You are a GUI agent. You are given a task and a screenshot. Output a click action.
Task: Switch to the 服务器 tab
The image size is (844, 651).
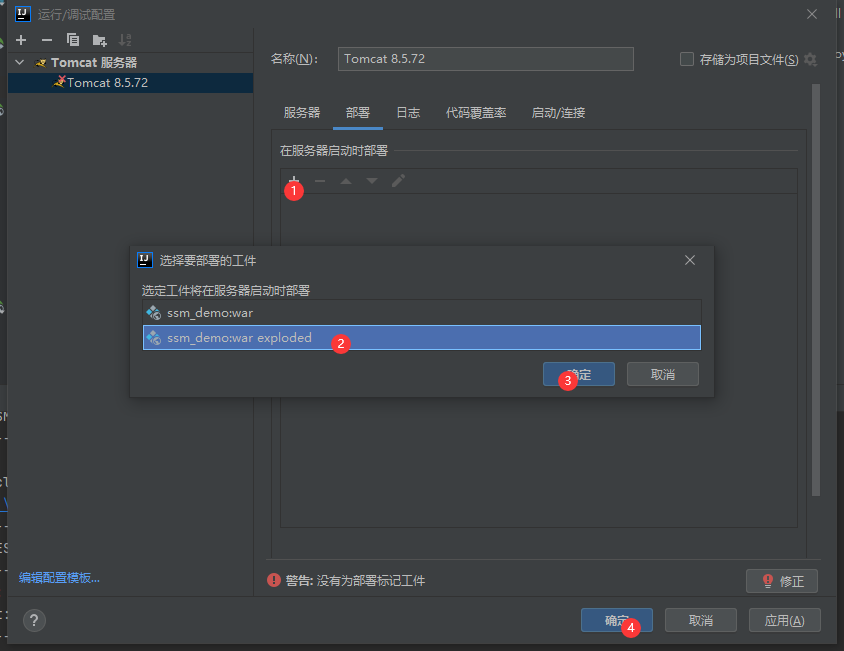301,113
